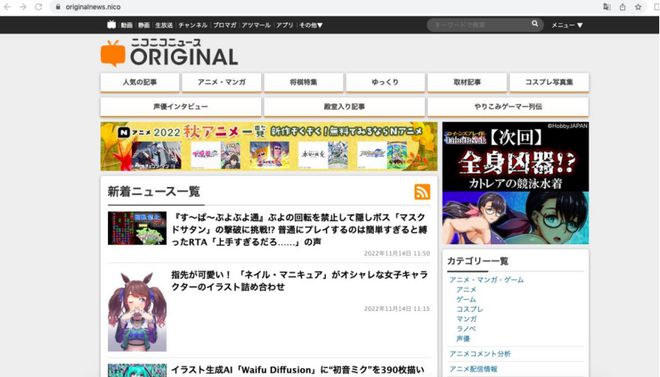Open the メニュー dropdown
660x377 pixels.
coord(567,25)
